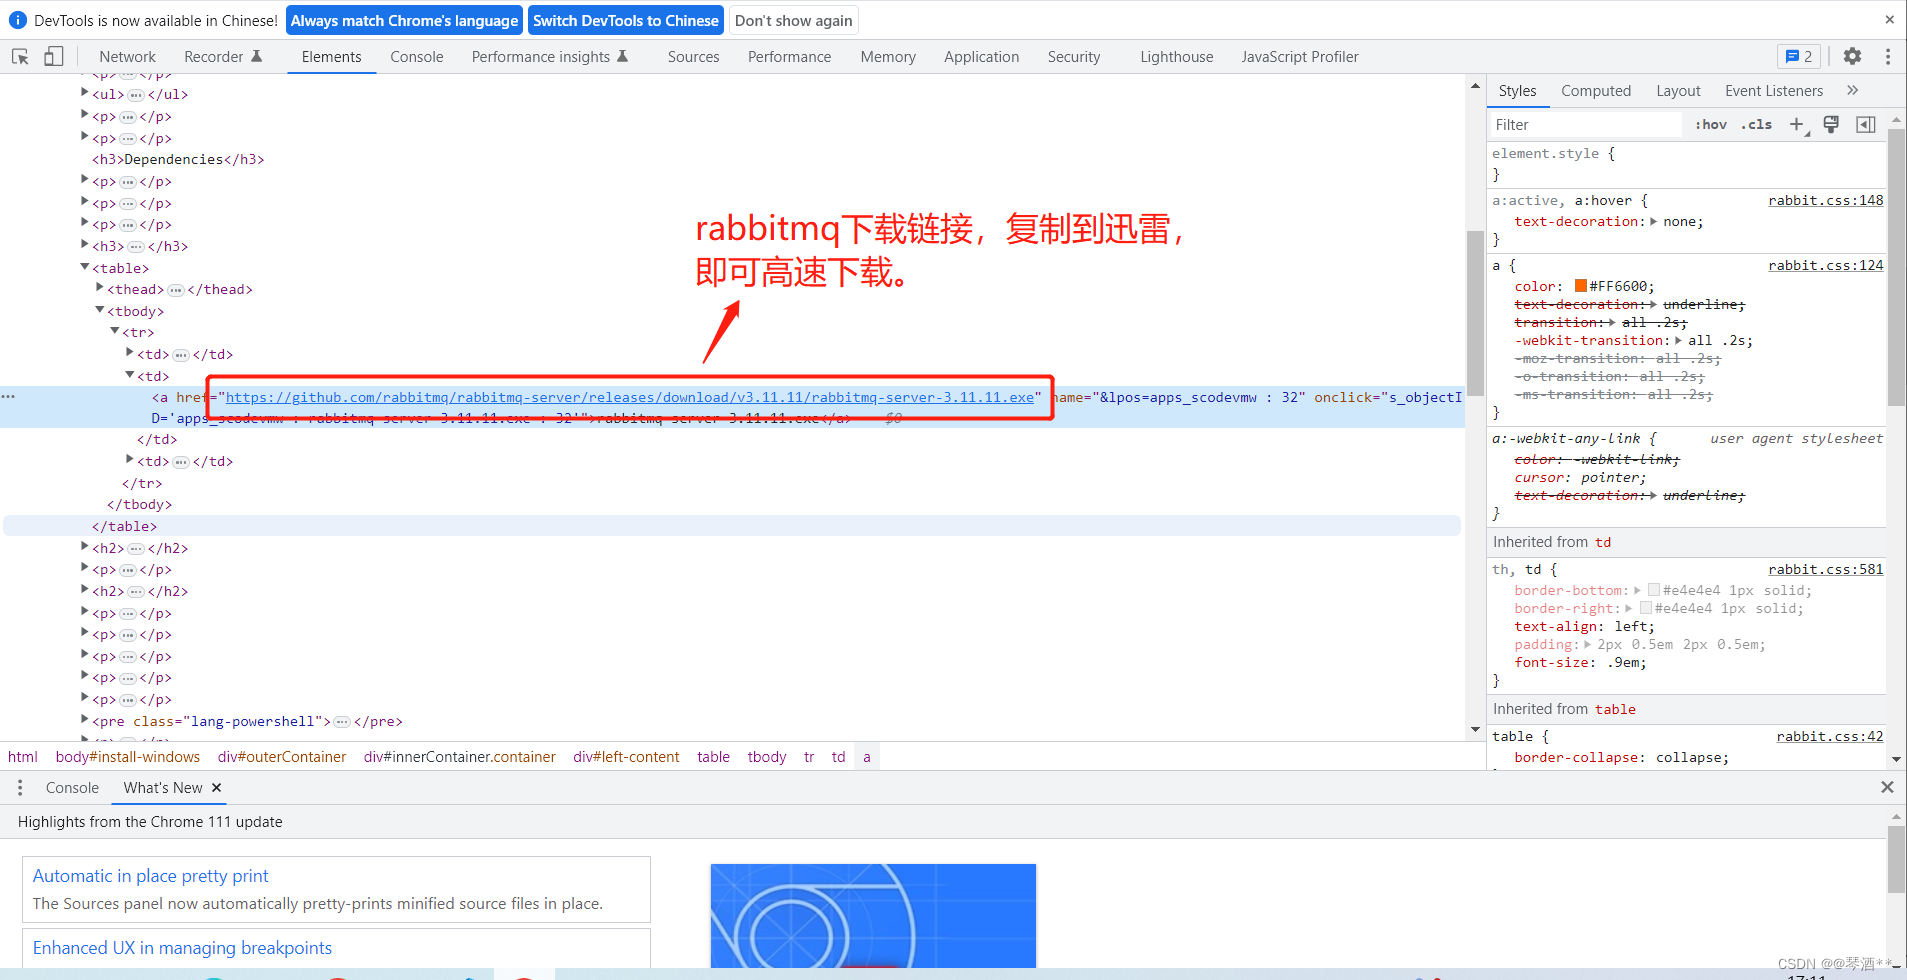Click the closing table tag row
The height and width of the screenshot is (980, 1907).
732,526
